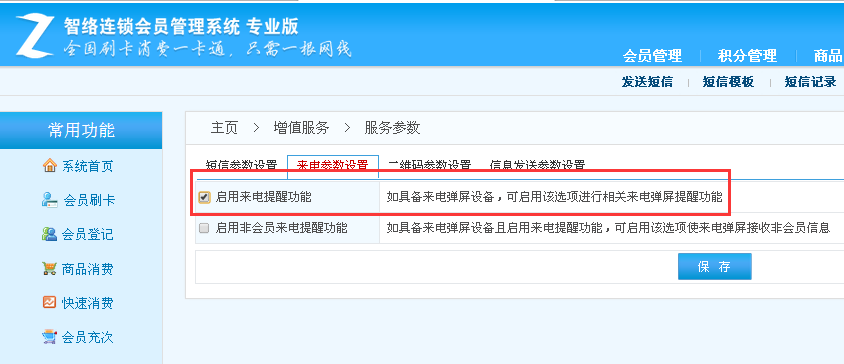Open the 会员管理 top menu
The image size is (844, 364).
click(652, 55)
